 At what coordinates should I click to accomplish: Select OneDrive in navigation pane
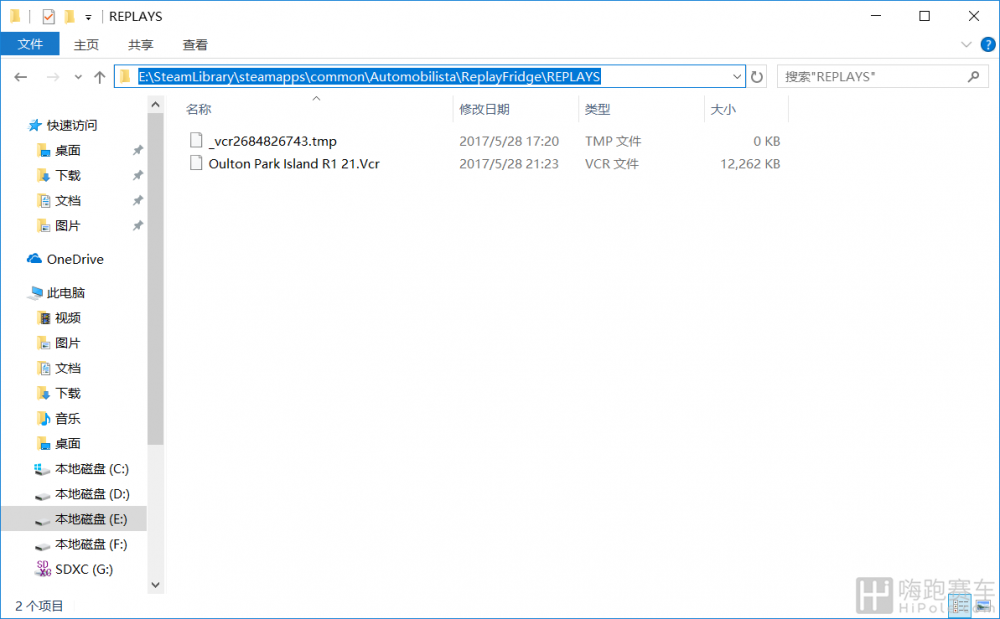tap(75, 259)
